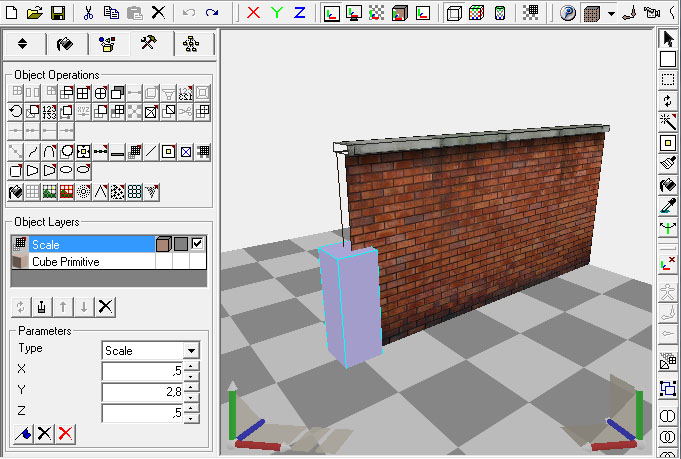Switch to the hammer tools tab
The image size is (681, 459).
point(148,44)
